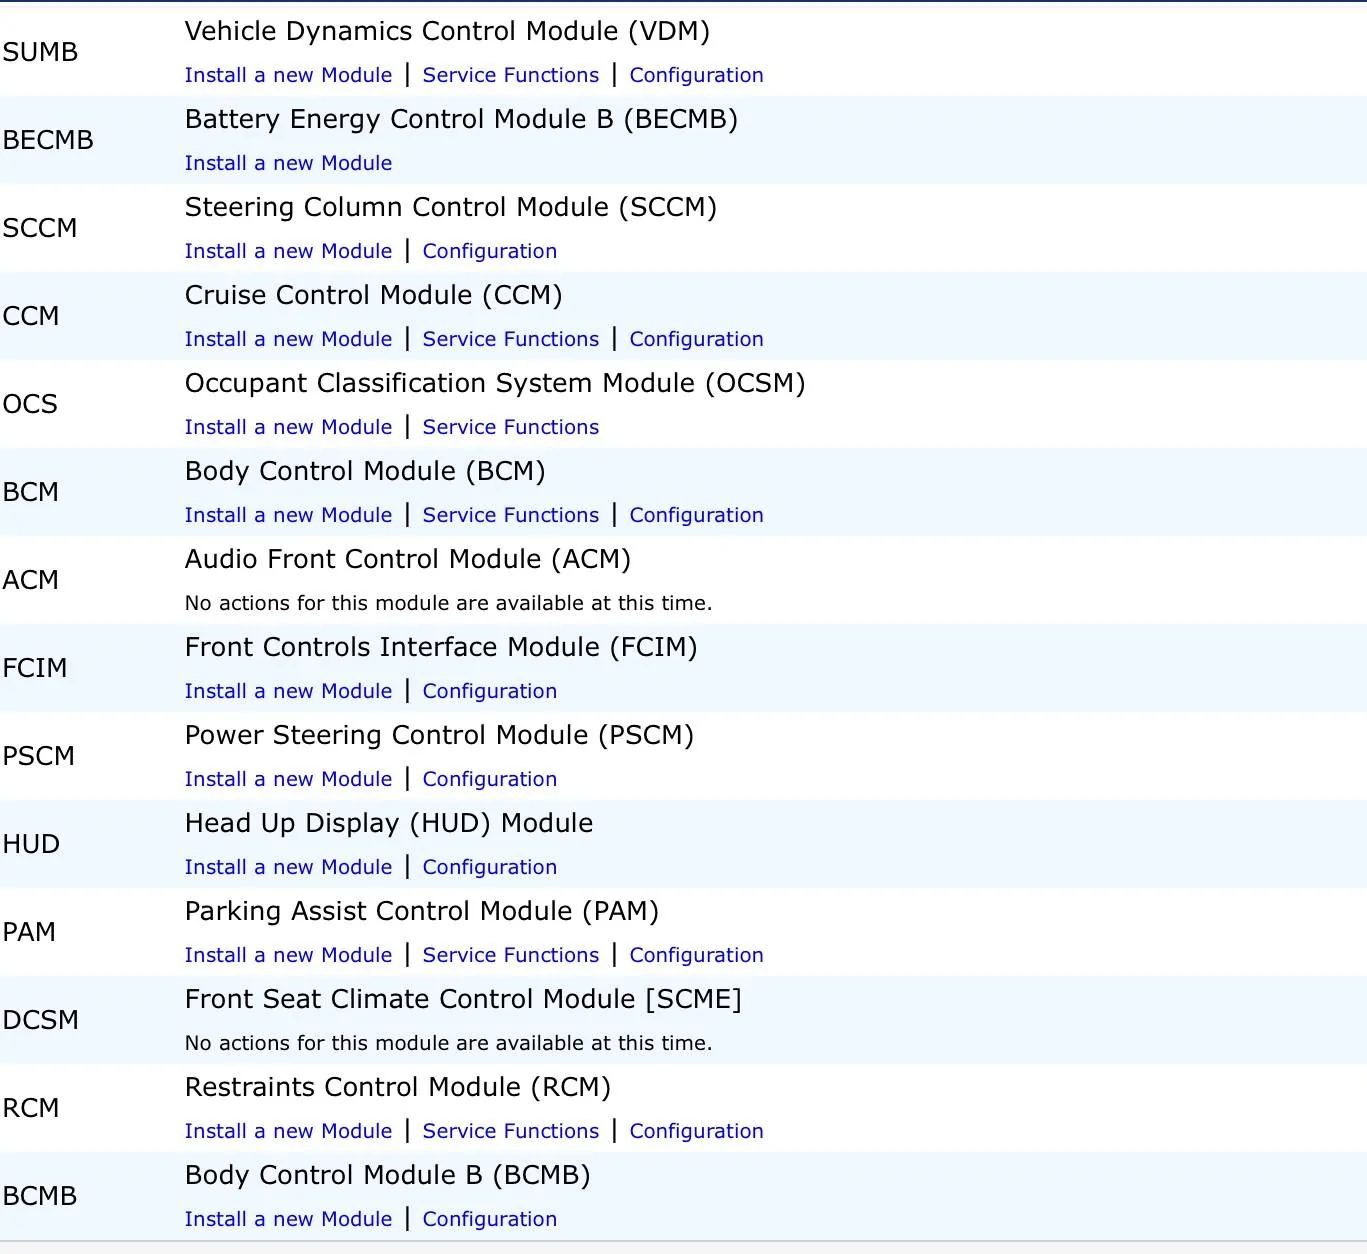This screenshot has width=1367, height=1254.
Task: Open Service Functions for Vehicle Dynamics Control Module
Action: tap(510, 75)
